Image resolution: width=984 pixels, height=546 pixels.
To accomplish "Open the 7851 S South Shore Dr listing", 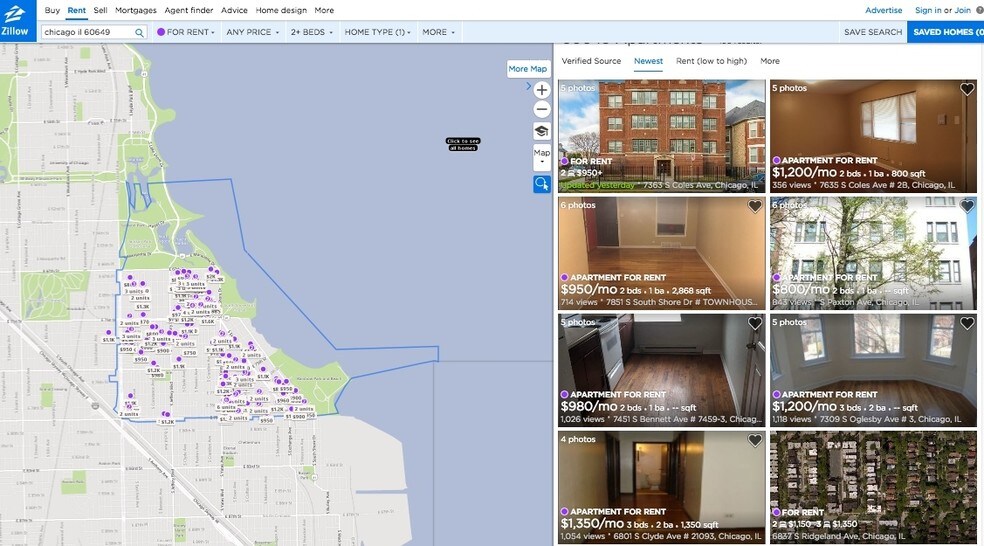I will (661, 253).
